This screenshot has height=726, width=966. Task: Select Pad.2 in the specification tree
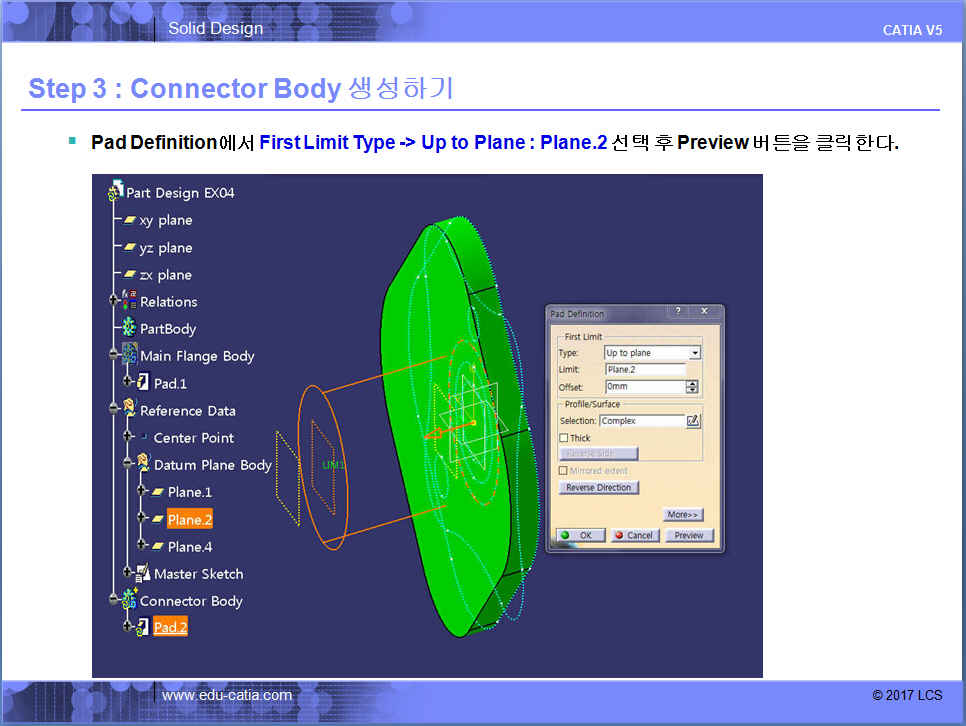pos(170,628)
